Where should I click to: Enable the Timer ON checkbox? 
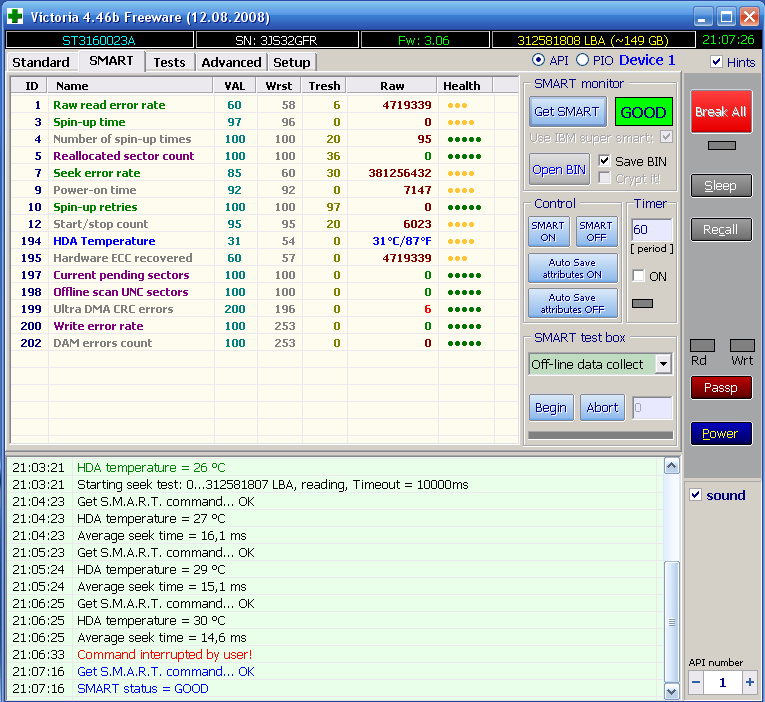point(639,276)
